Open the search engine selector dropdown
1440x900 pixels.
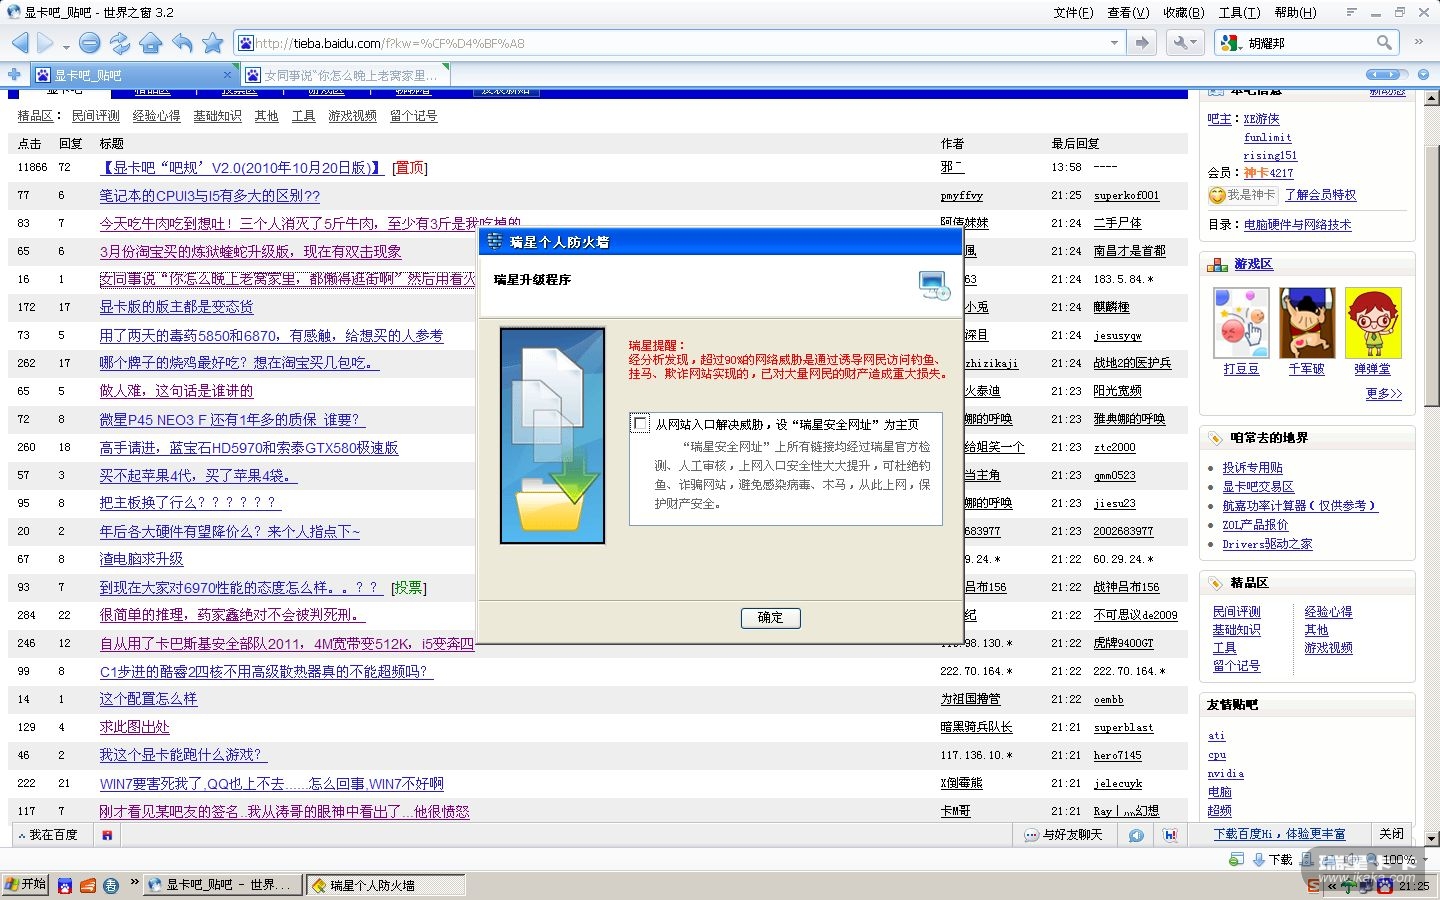click(x=1231, y=43)
